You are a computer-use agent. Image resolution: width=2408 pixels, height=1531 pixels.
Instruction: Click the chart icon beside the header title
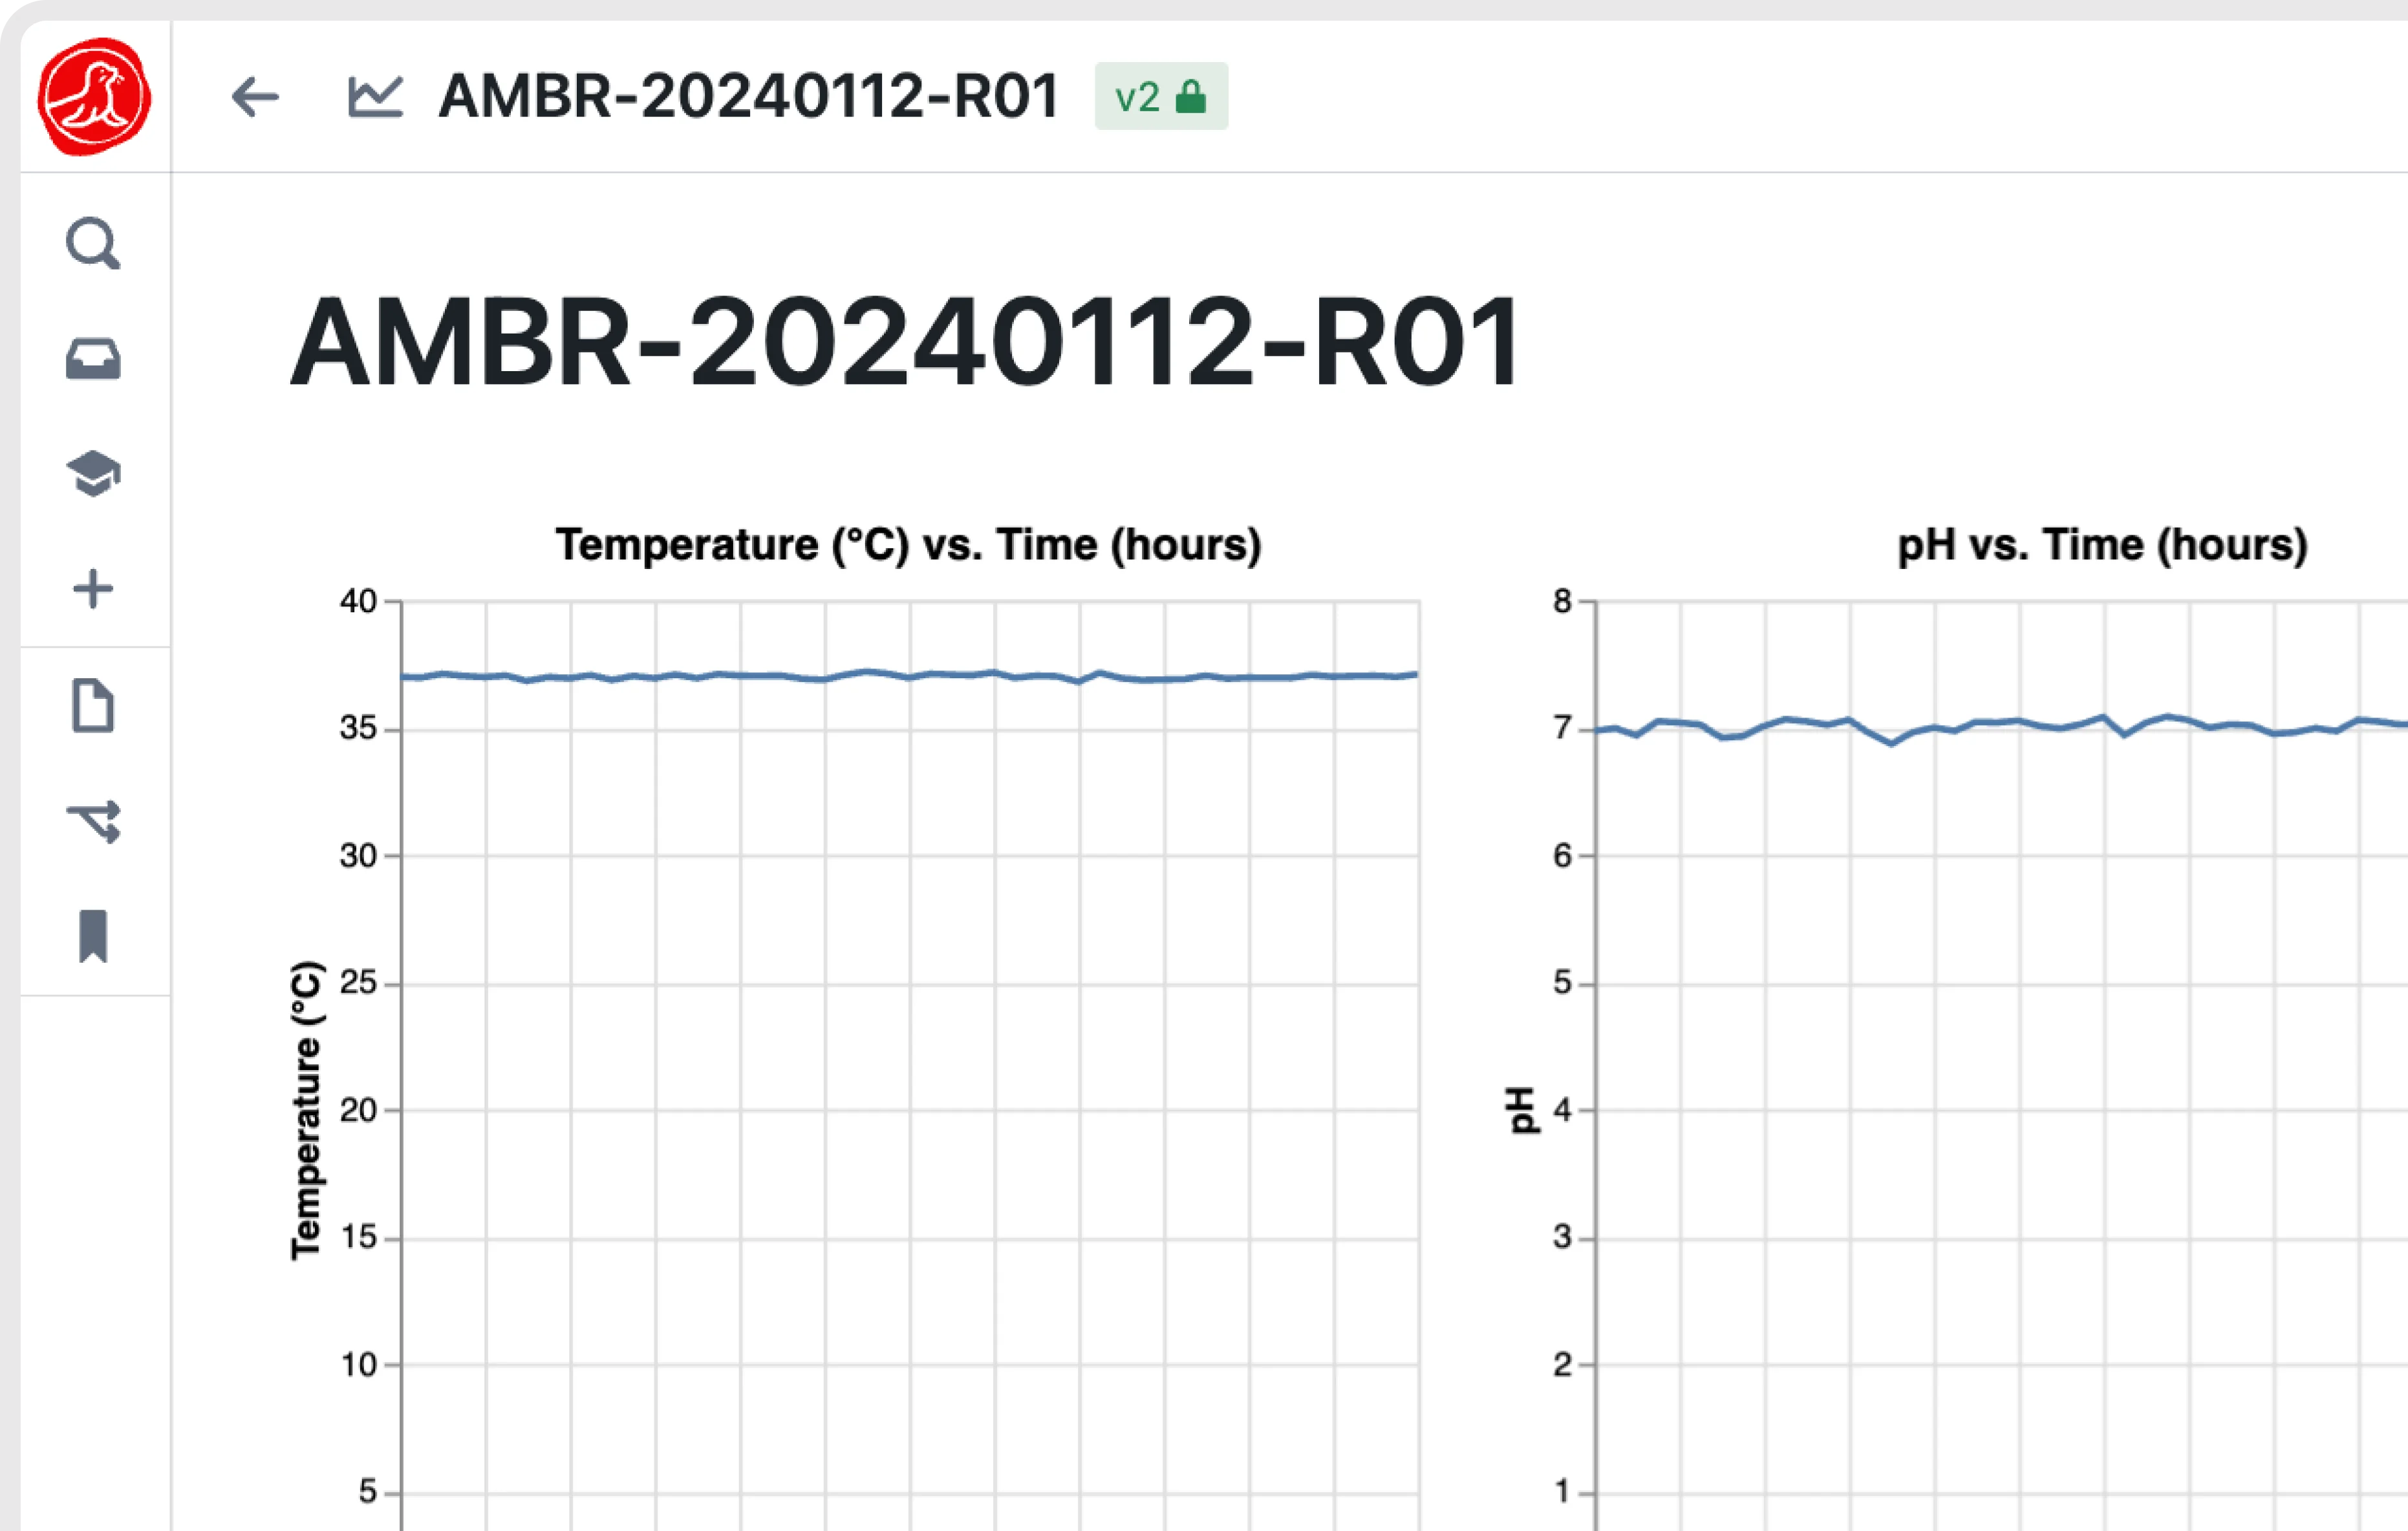375,97
